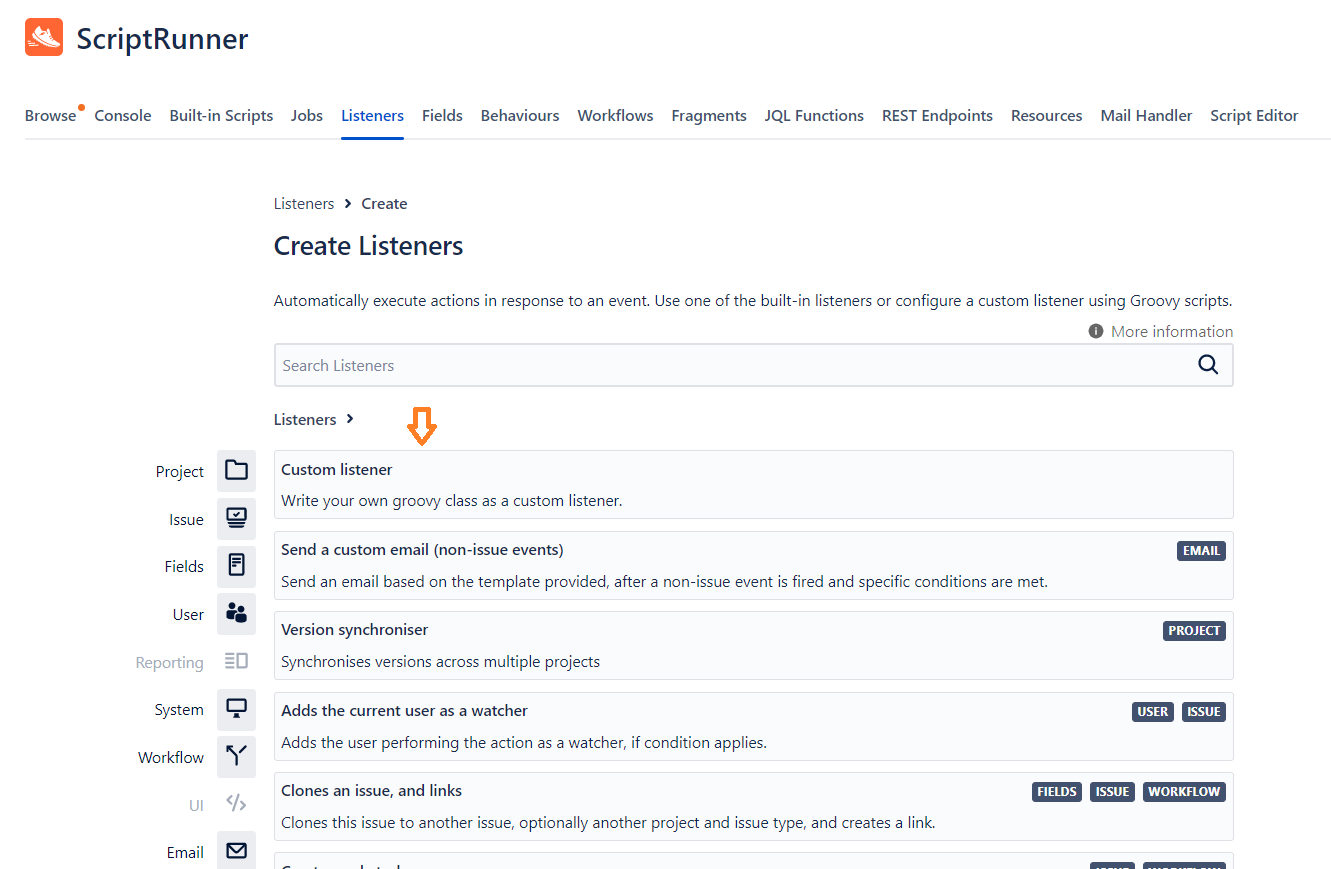Click the More information info icon
Image resolution: width=1331 pixels, height=869 pixels.
(1096, 331)
